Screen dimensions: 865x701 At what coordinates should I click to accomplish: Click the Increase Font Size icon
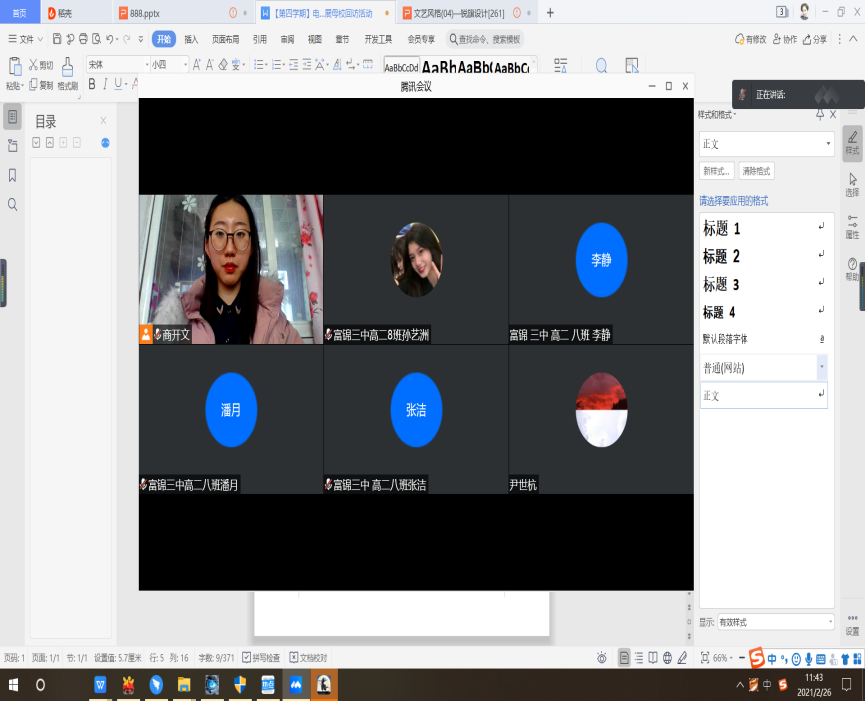(x=196, y=65)
